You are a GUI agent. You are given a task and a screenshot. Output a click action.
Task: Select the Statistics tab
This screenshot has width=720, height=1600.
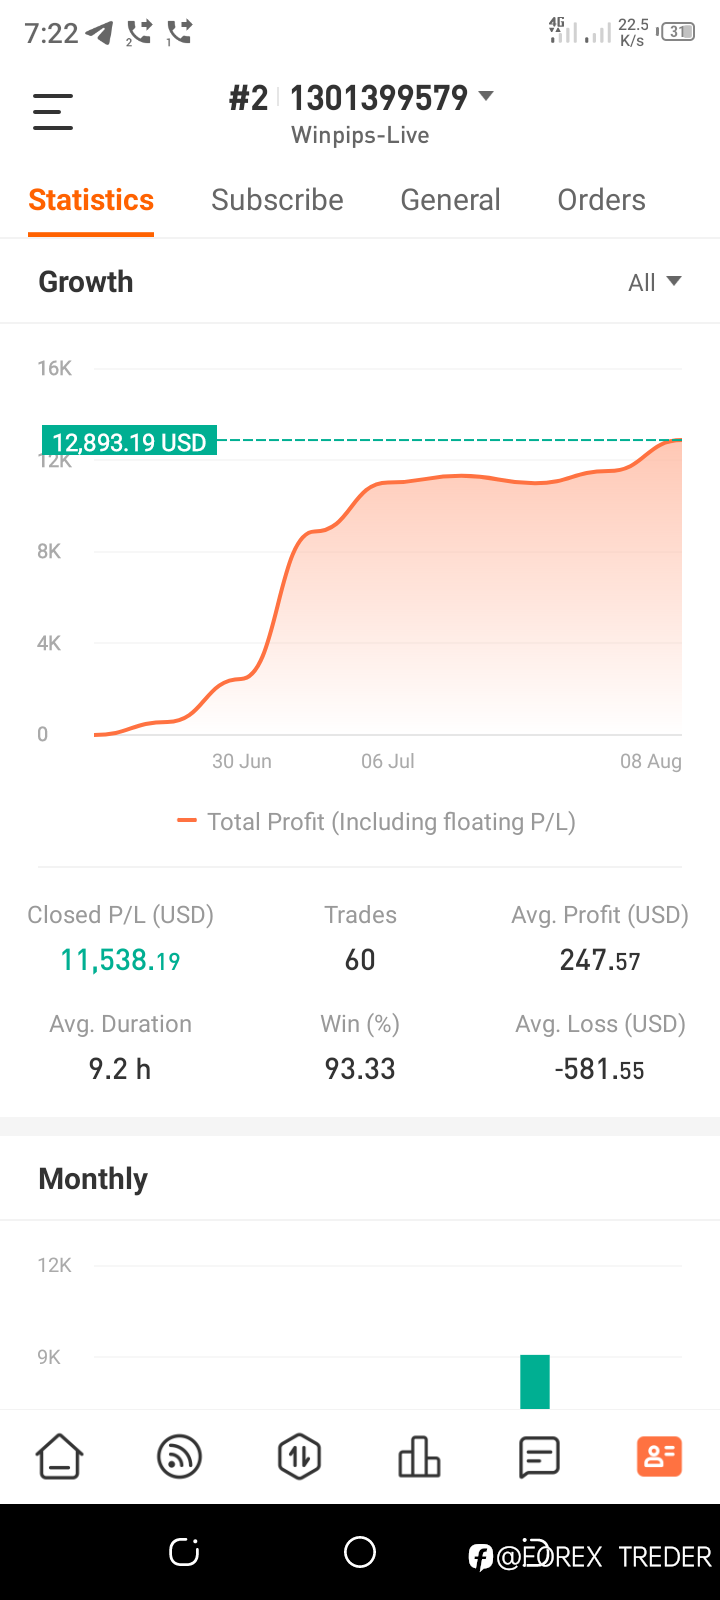[x=91, y=200]
